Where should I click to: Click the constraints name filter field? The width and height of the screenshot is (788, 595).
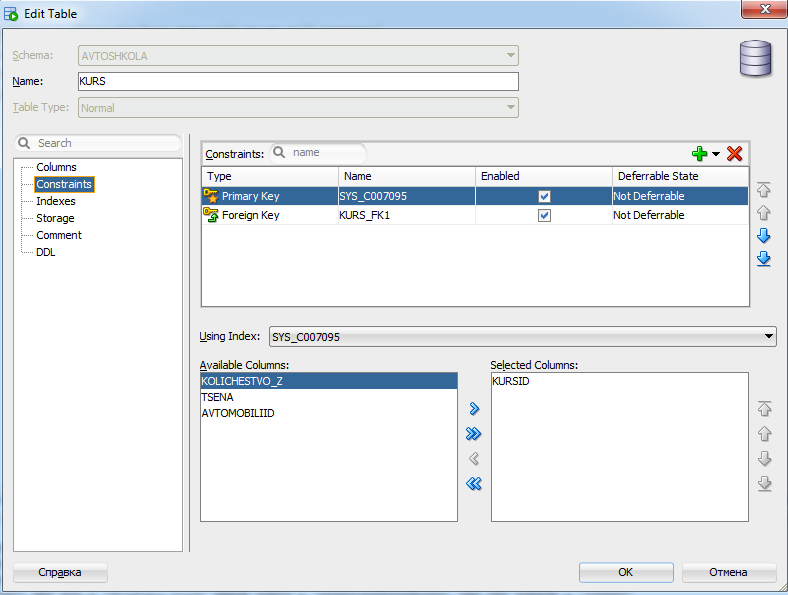318,153
